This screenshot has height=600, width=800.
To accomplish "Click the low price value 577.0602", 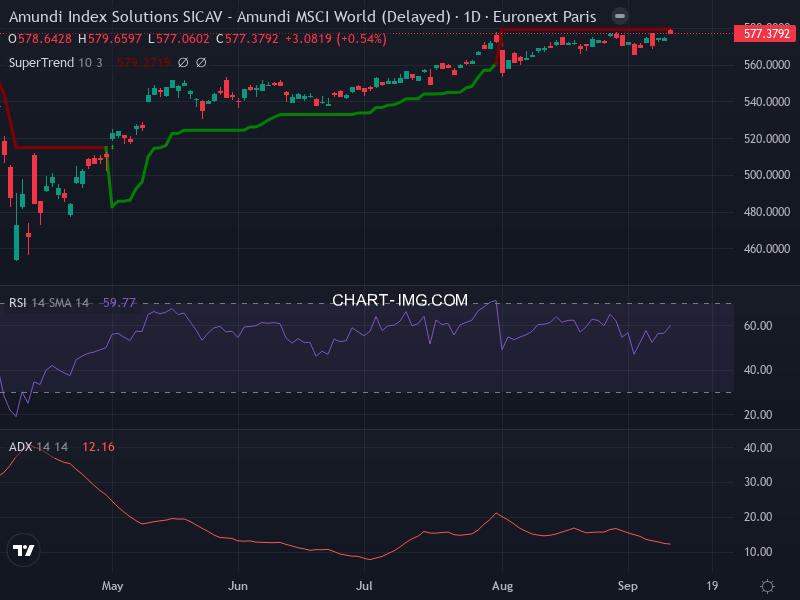I will point(183,39).
